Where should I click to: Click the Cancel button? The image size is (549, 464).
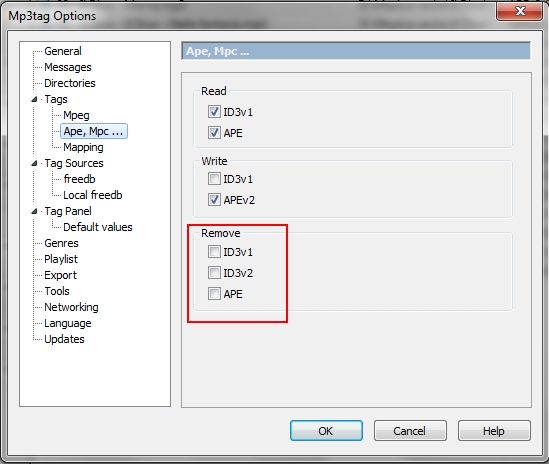point(410,431)
